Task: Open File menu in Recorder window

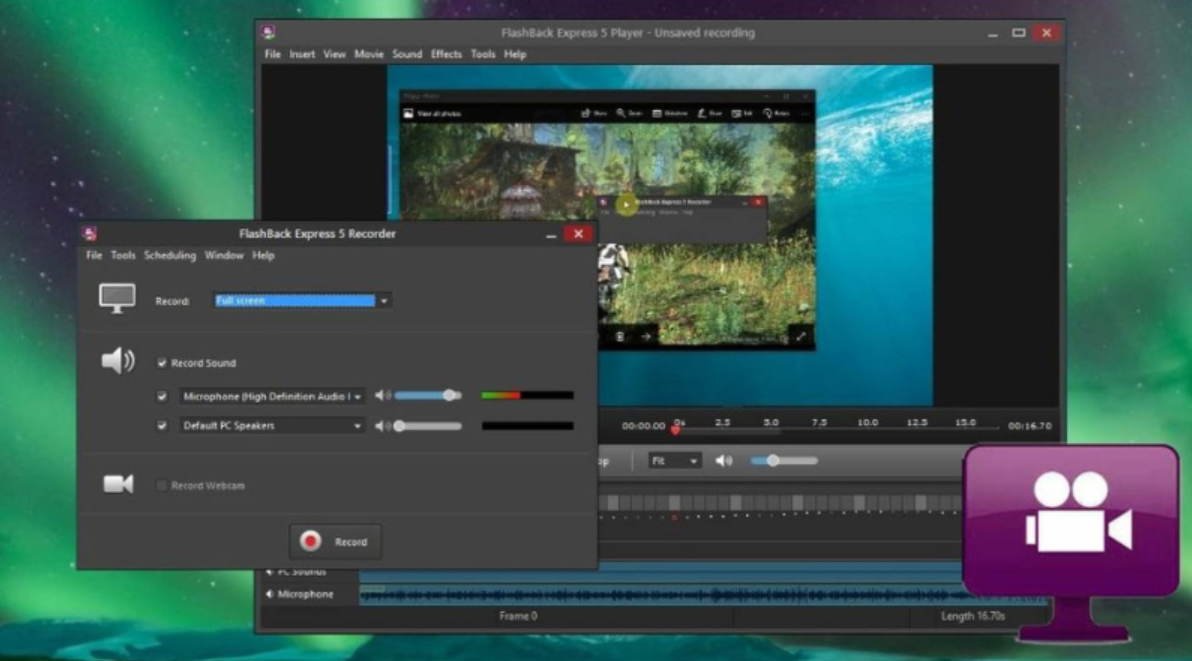Action: 94,255
